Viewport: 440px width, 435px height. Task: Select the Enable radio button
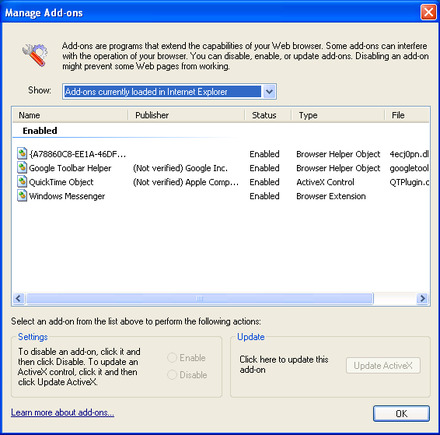pyautogui.click(x=172, y=358)
